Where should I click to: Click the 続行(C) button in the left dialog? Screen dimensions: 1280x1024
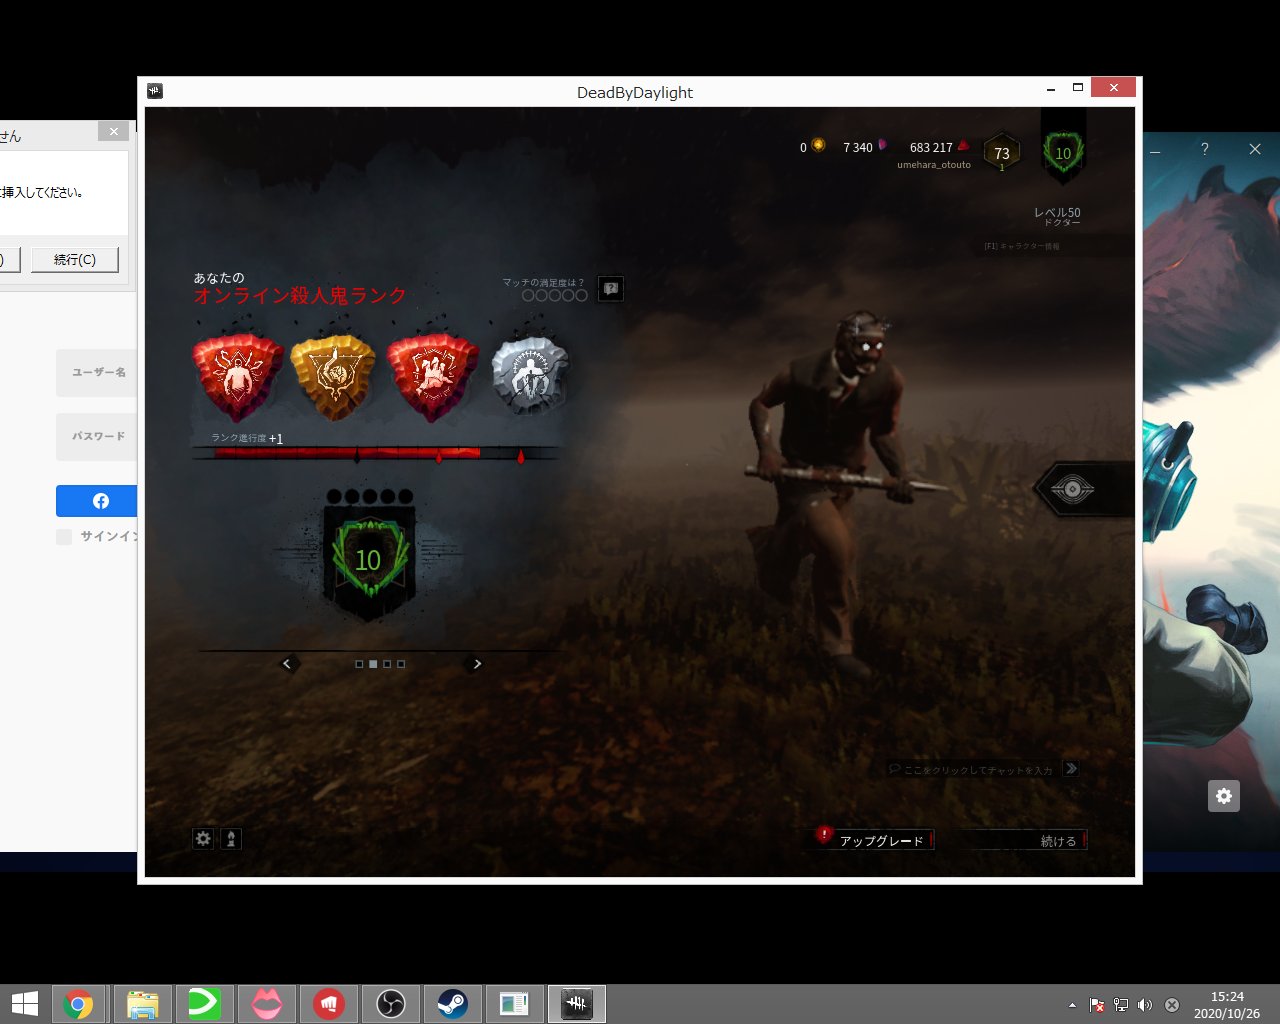(x=75, y=260)
